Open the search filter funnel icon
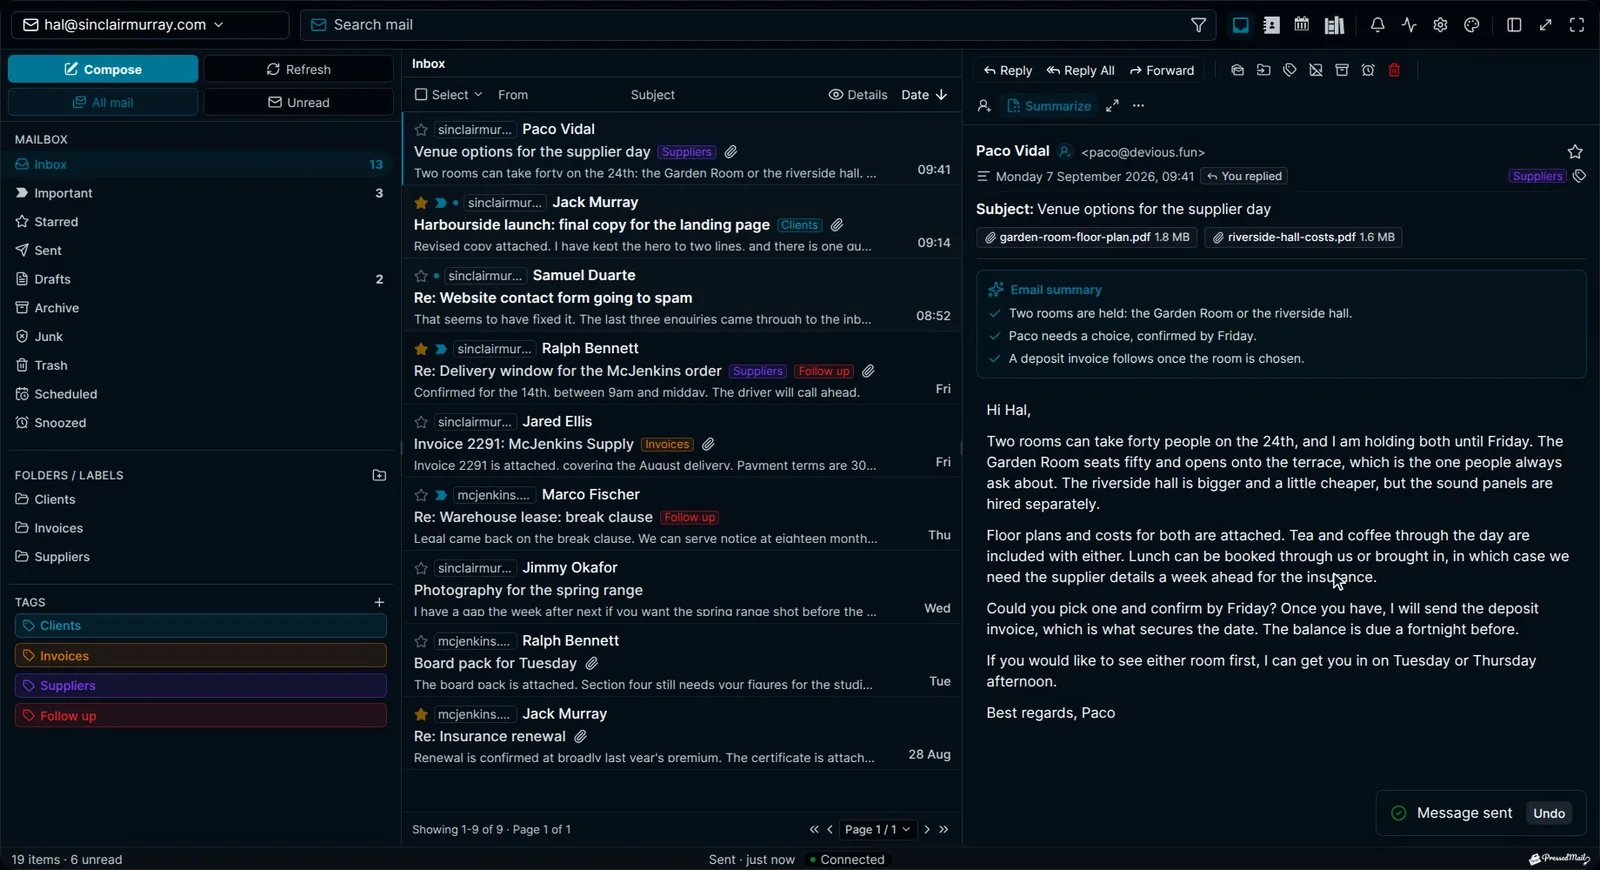Viewport: 1600px width, 870px height. click(x=1198, y=25)
